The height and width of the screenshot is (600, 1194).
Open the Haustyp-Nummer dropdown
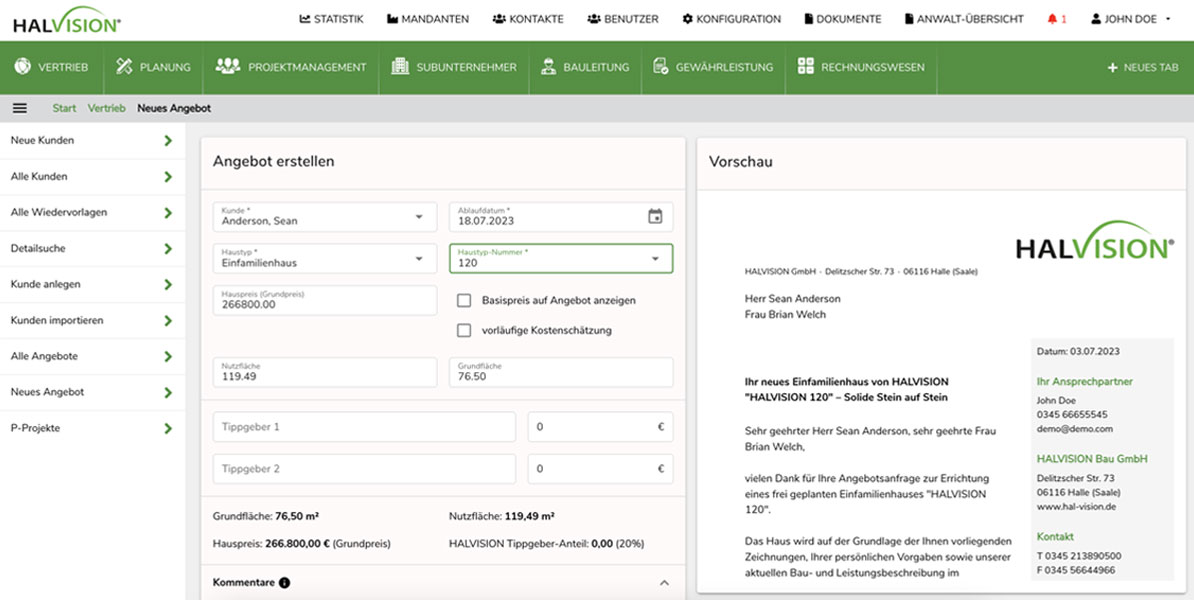561,259
